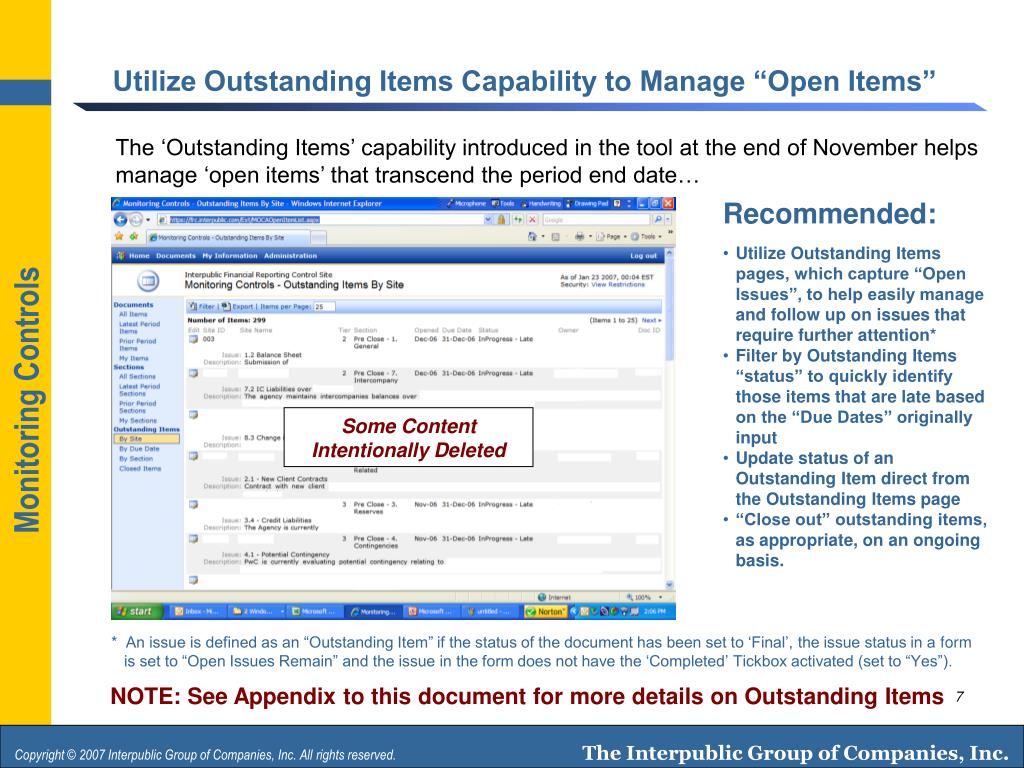The image size is (1024, 768).
Task: Click the Refresh arrows icon
Action: [x=517, y=220]
